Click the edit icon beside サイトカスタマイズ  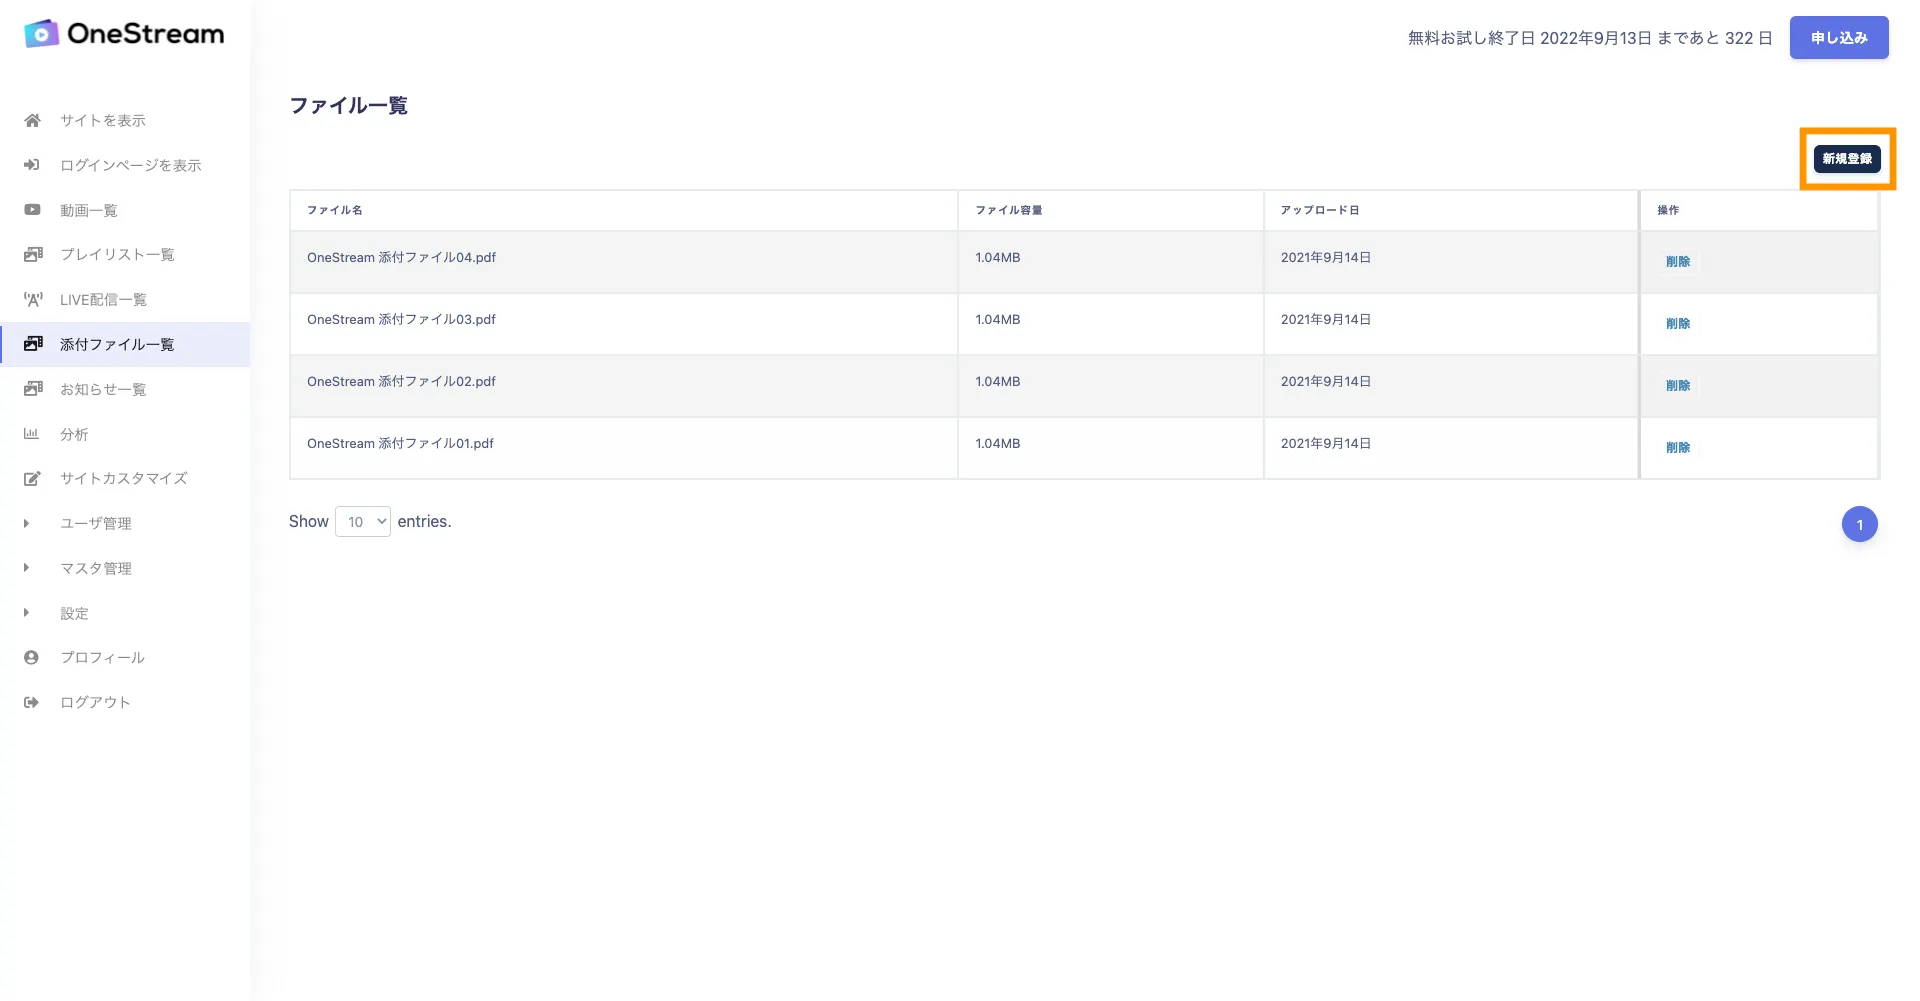coord(32,478)
